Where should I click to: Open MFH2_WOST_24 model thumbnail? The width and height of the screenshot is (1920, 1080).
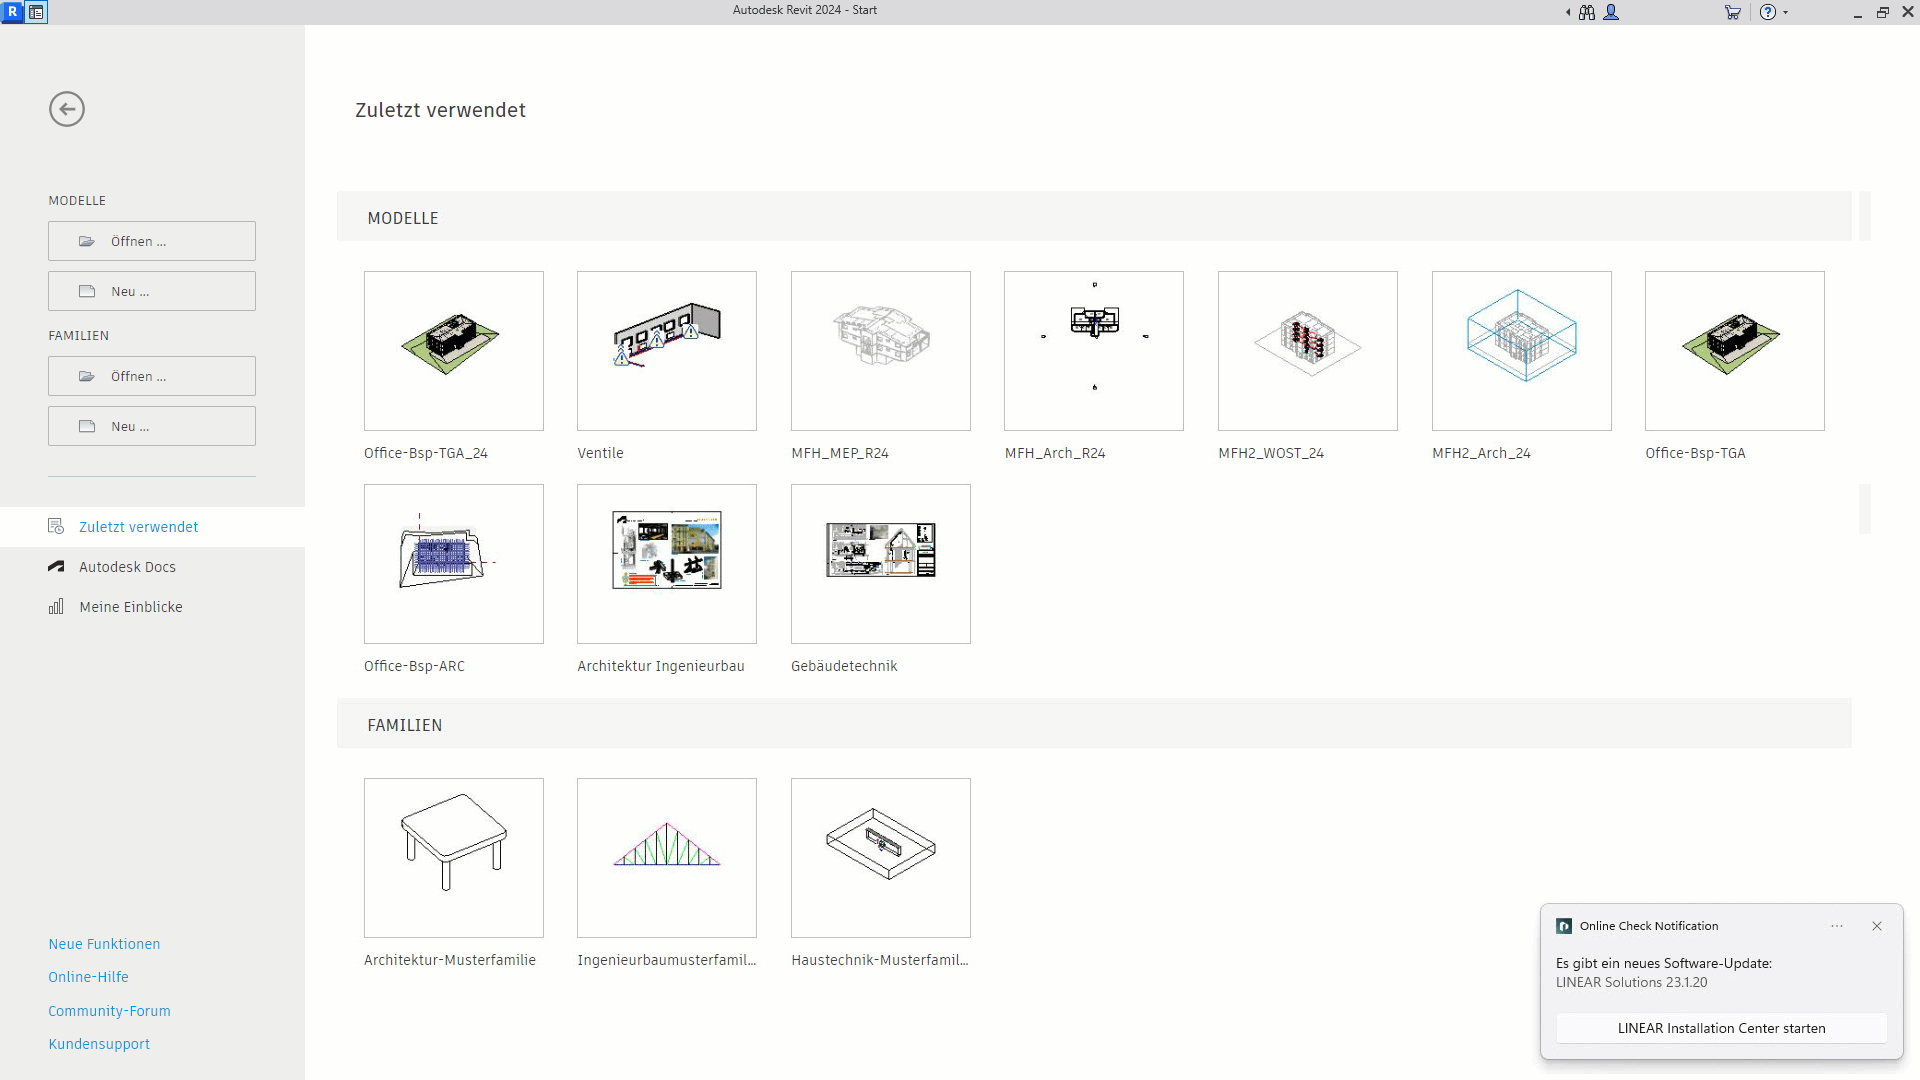click(1308, 351)
